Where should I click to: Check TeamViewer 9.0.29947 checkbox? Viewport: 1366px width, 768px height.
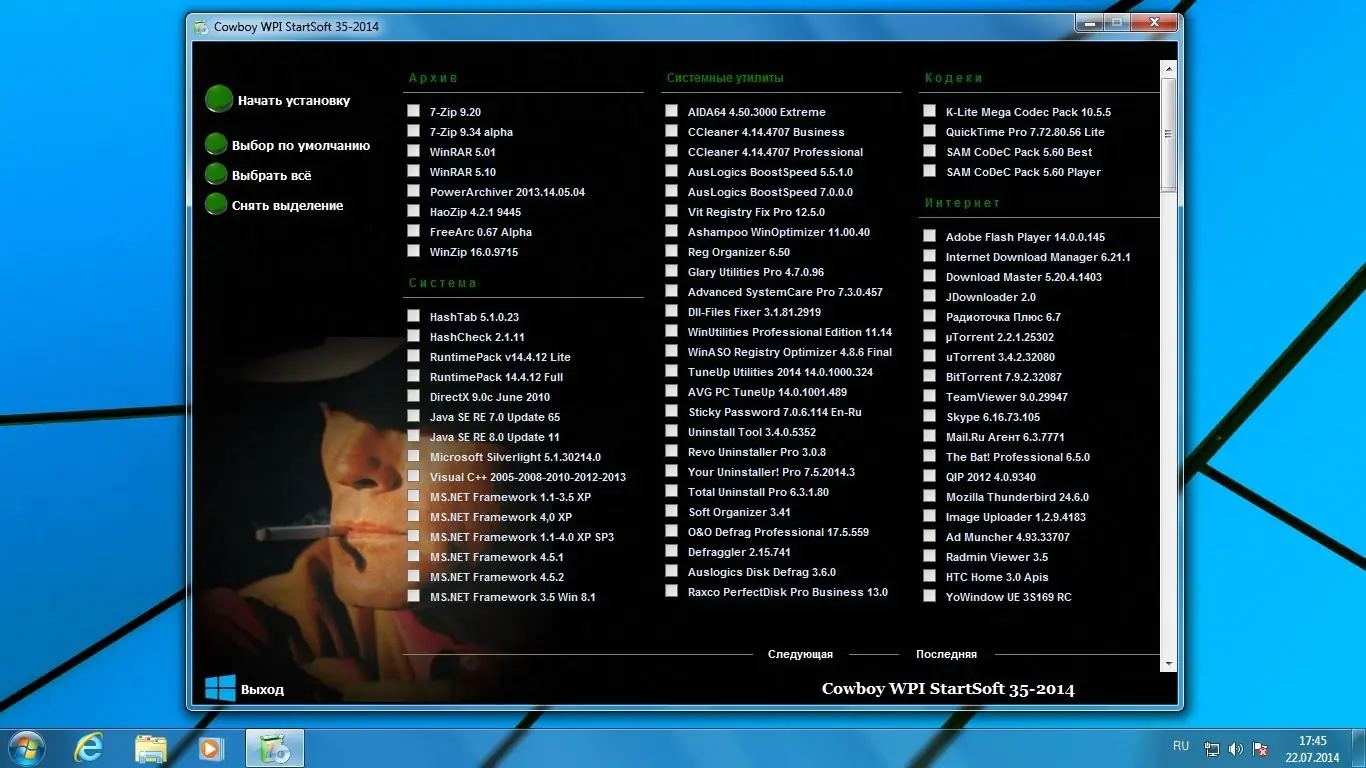pyautogui.click(x=930, y=396)
